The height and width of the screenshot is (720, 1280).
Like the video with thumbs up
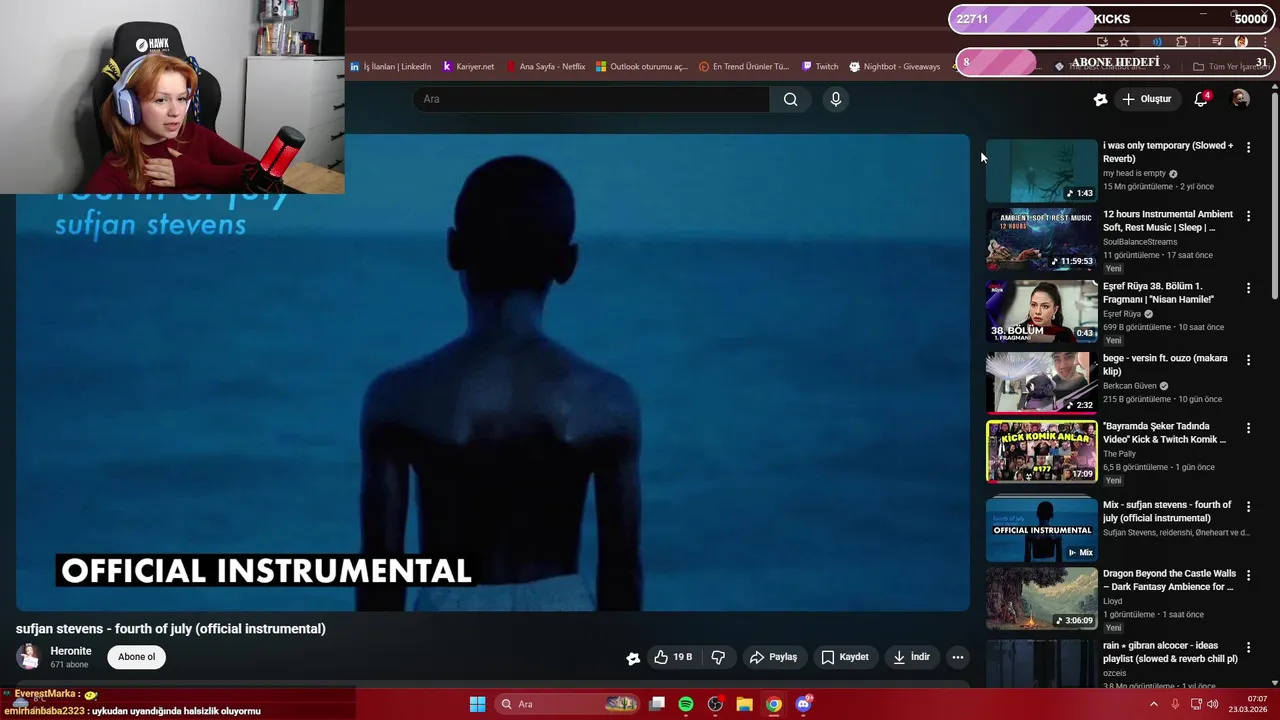tap(673, 657)
